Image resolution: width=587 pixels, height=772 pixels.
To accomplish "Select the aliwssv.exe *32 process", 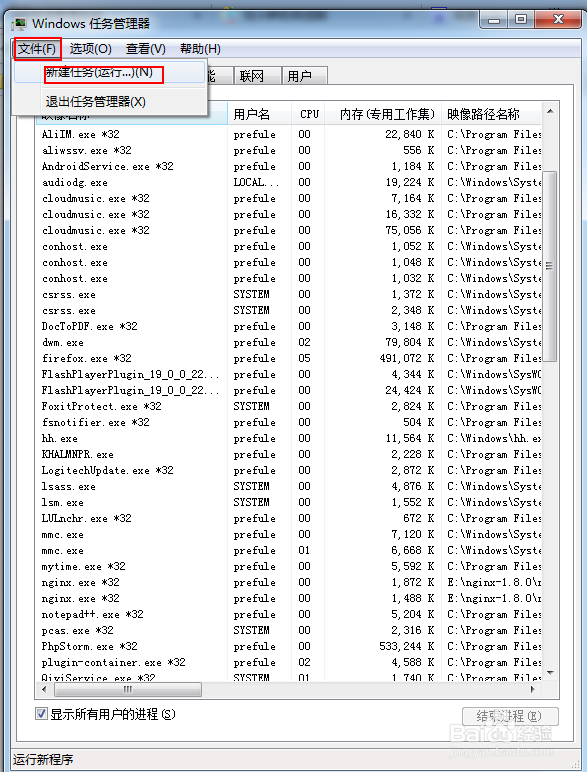I will [x=289, y=150].
